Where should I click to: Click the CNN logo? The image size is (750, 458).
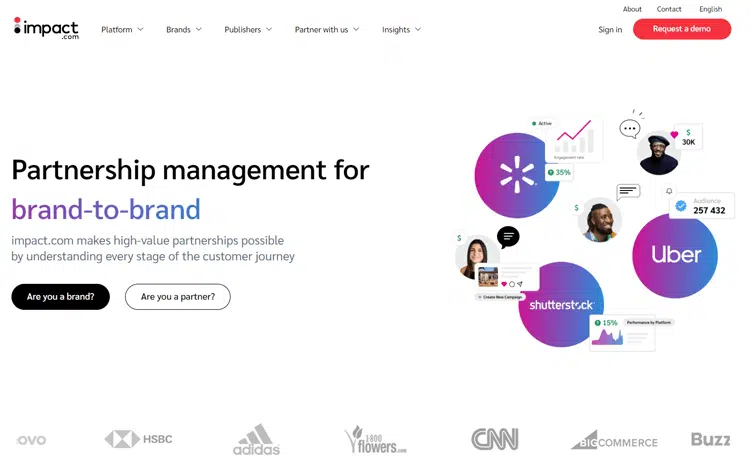point(494,439)
